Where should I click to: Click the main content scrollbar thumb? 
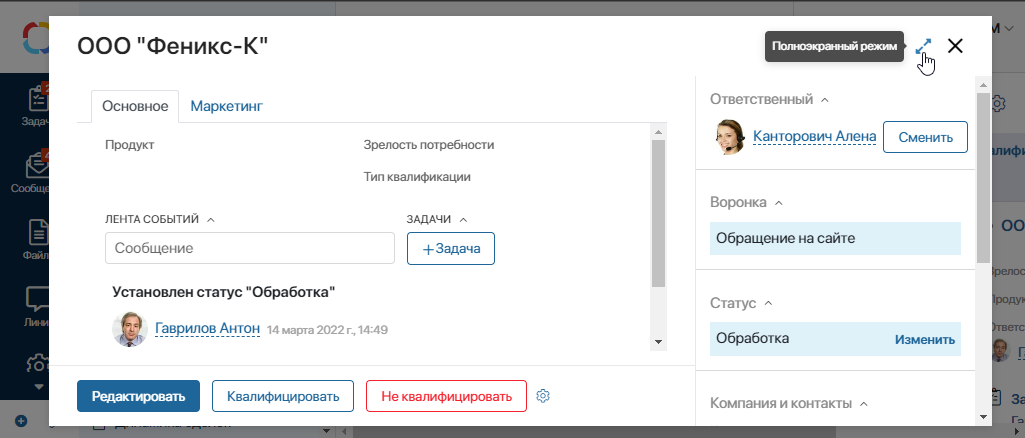tap(658, 212)
